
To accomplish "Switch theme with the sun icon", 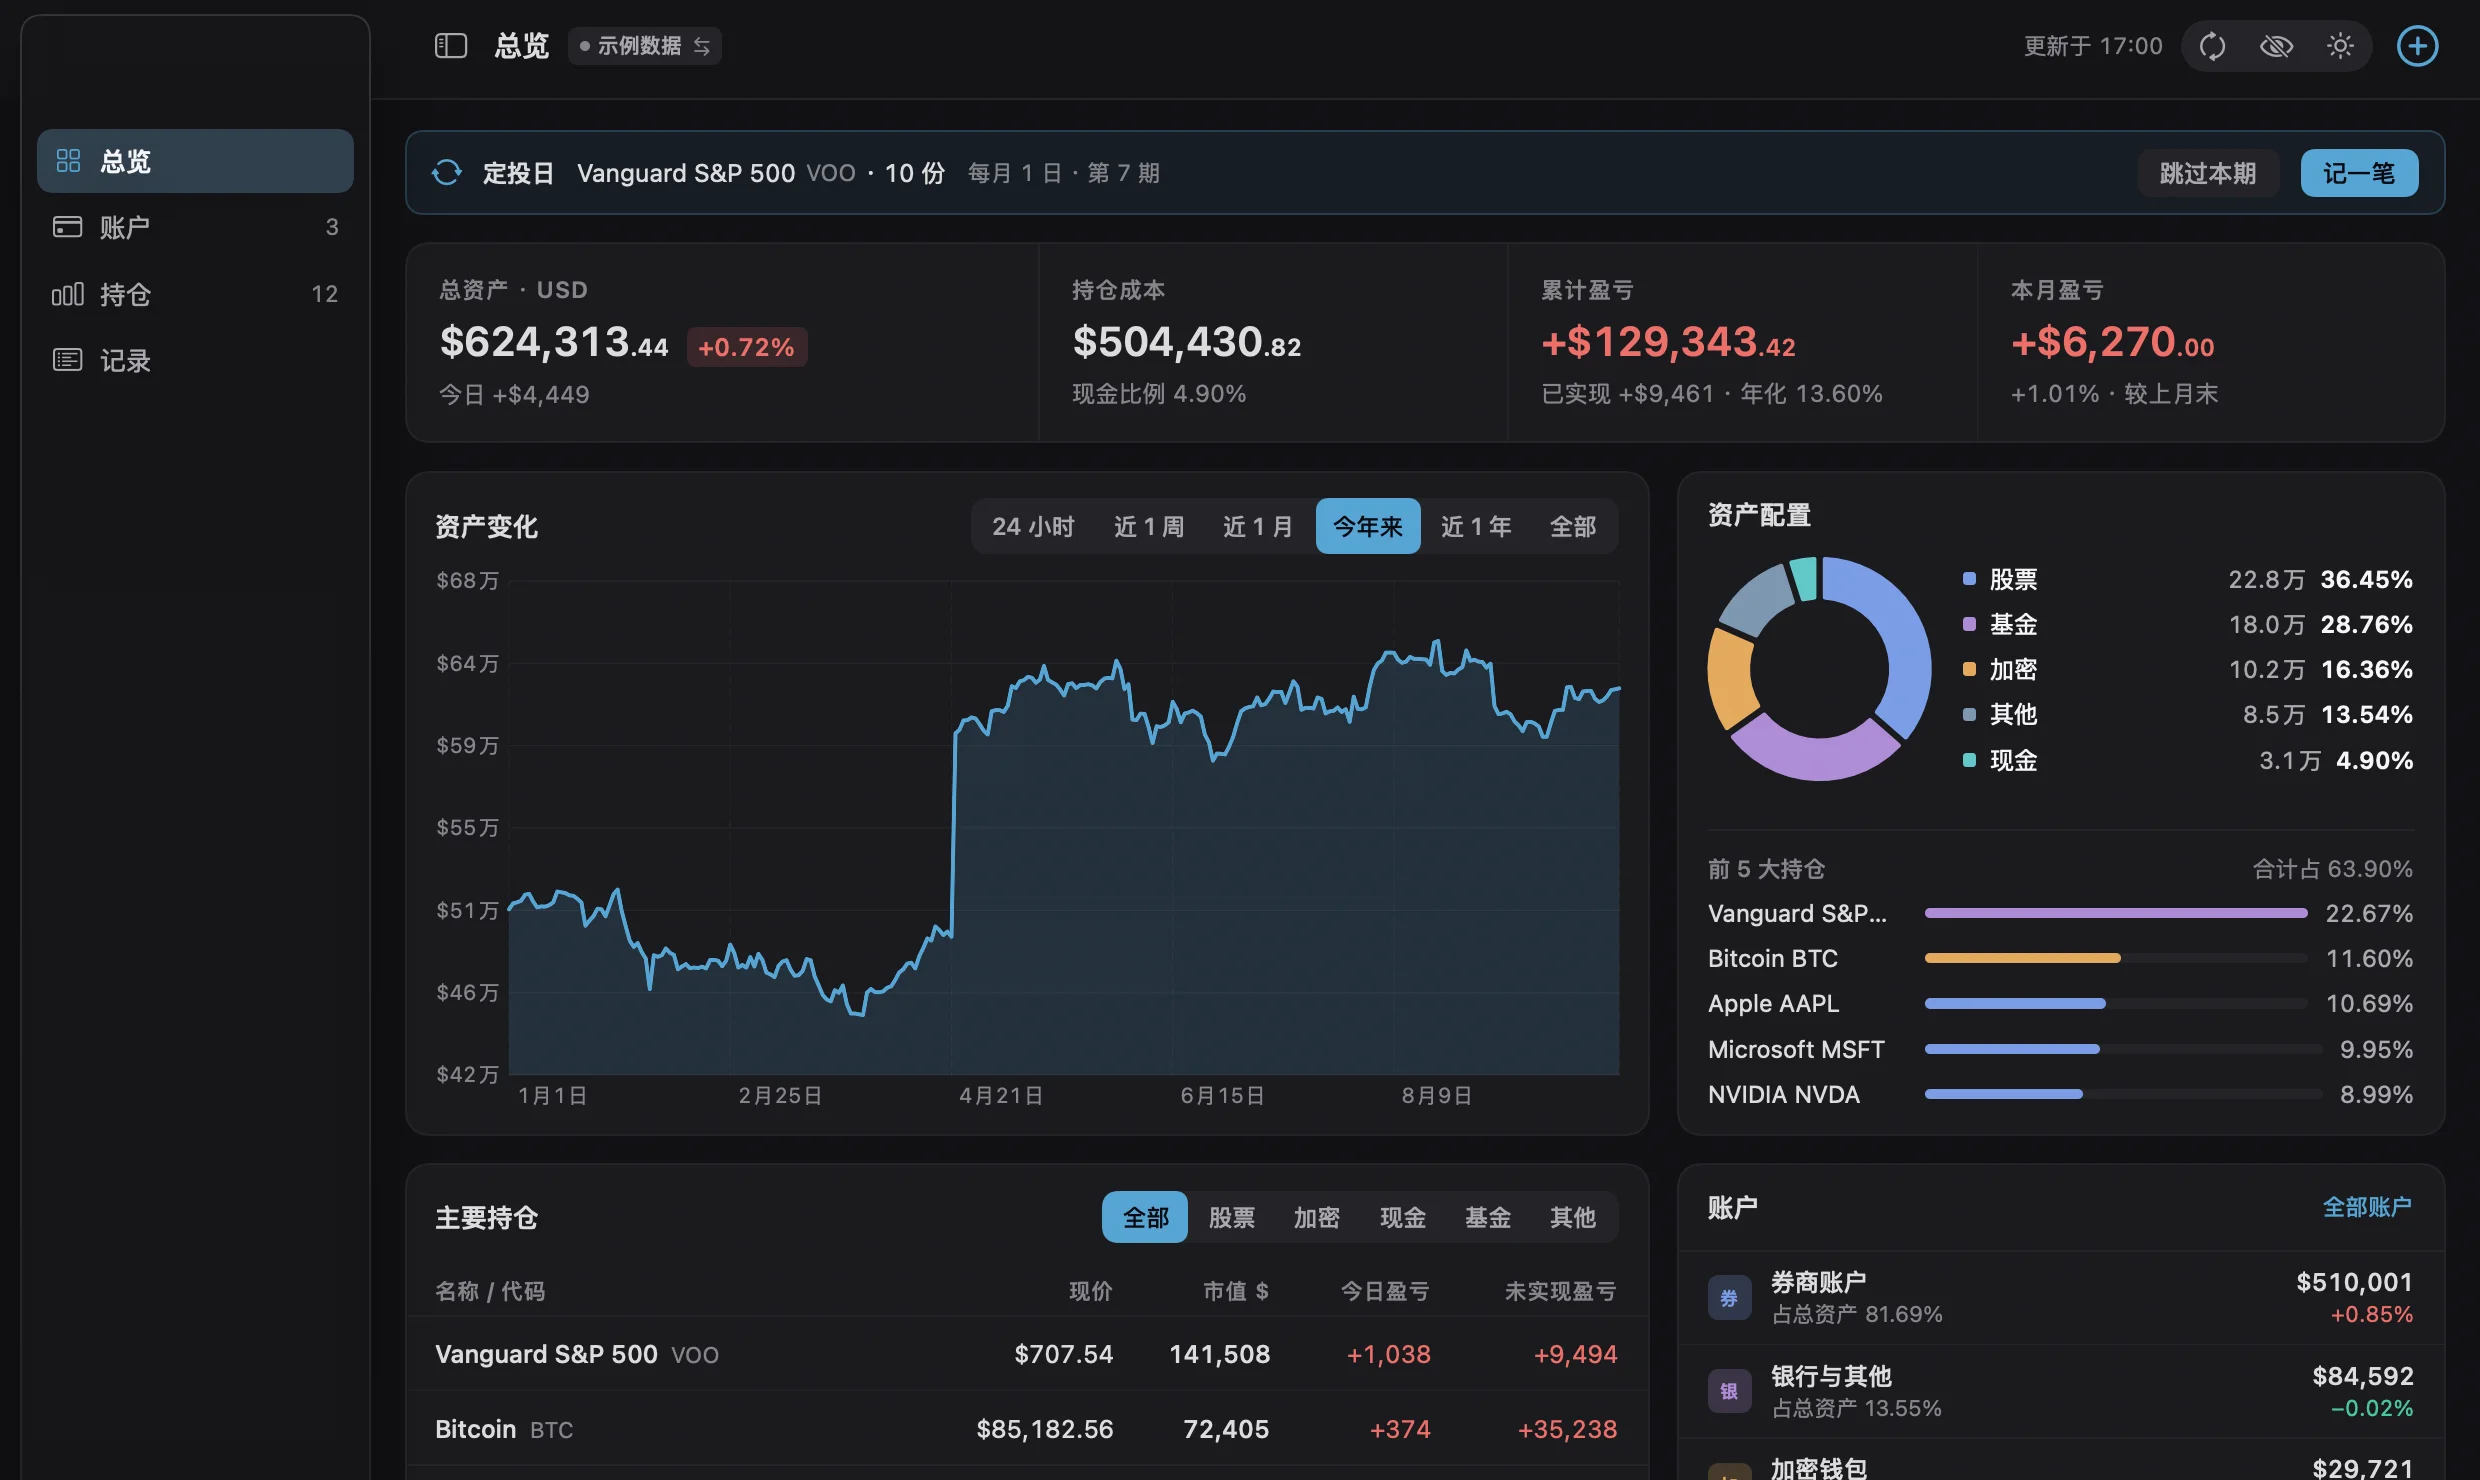I will (2340, 46).
